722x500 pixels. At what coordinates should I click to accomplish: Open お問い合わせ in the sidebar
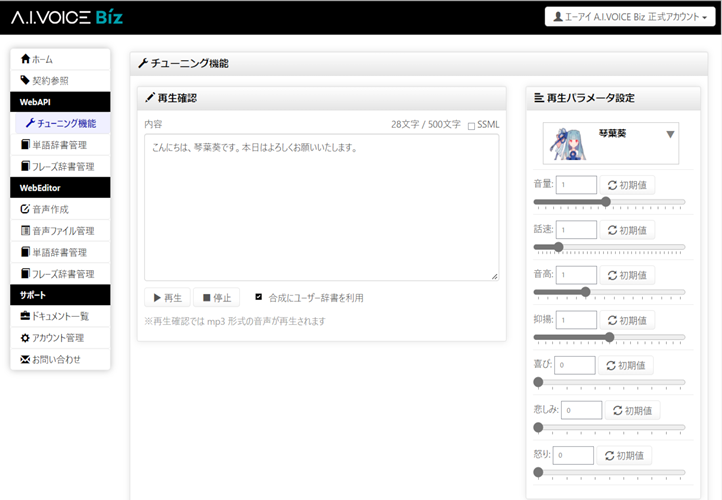60,360
